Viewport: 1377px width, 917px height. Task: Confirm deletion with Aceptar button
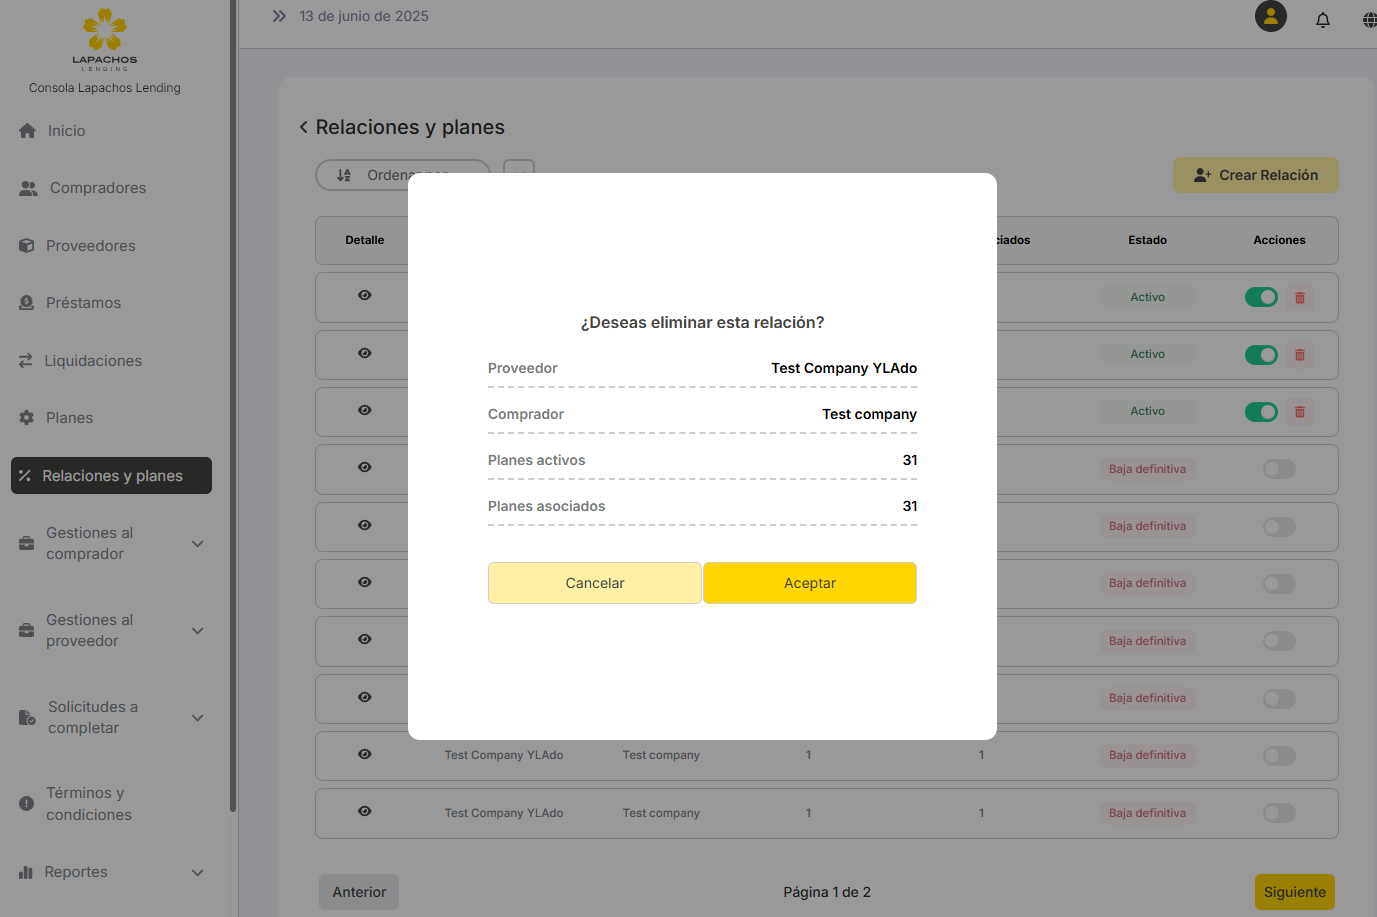[809, 583]
